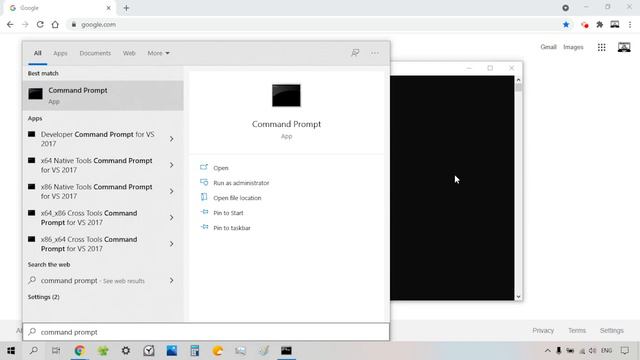Open Chrome from the taskbar
The width and height of the screenshot is (640, 360).
click(80, 351)
